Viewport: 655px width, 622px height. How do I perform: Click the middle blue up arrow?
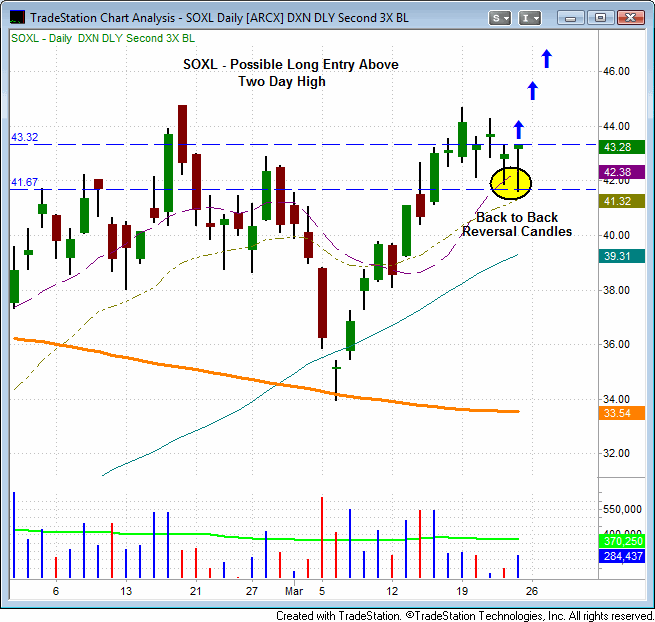coord(532,91)
